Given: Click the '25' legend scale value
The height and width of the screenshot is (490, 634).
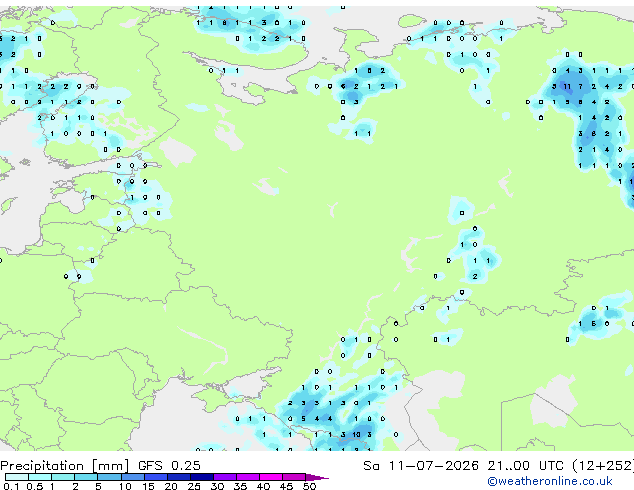Looking at the screenshot, I should [x=194, y=486].
